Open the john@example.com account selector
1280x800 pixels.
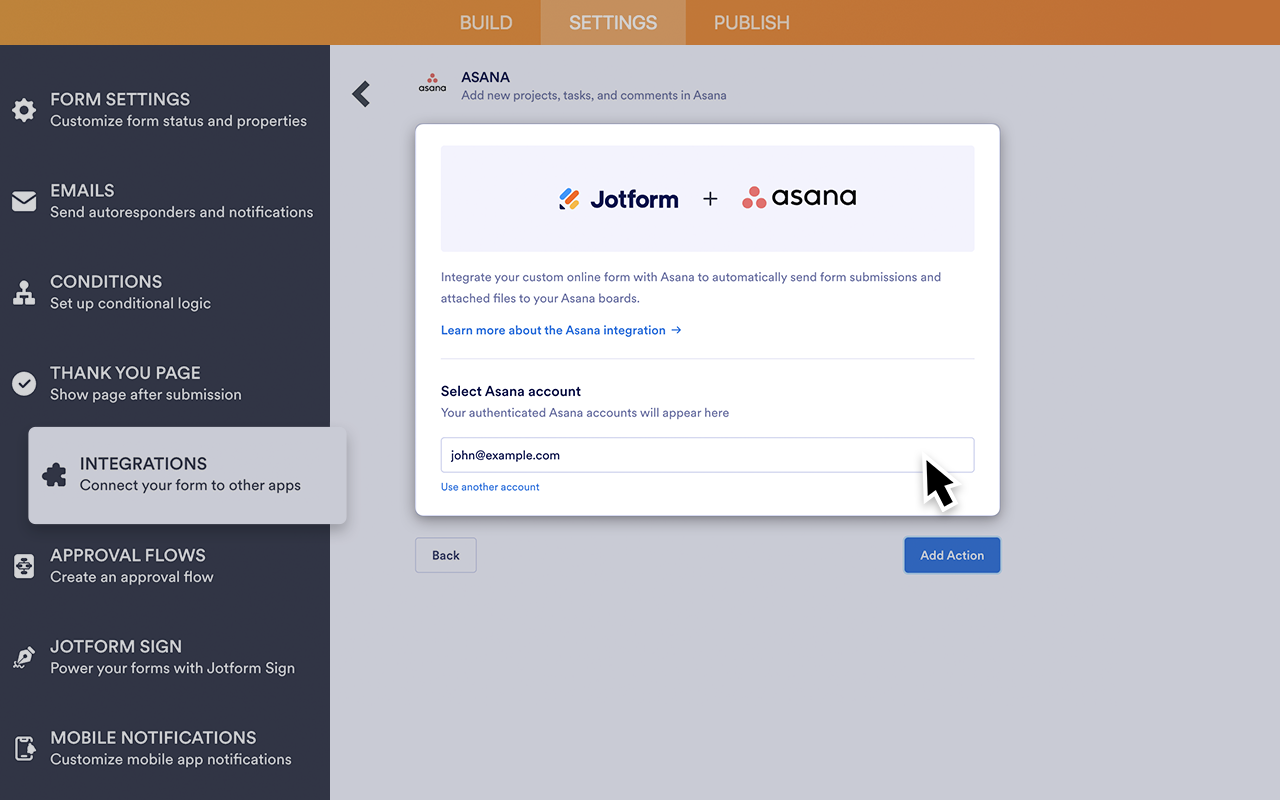click(x=707, y=455)
